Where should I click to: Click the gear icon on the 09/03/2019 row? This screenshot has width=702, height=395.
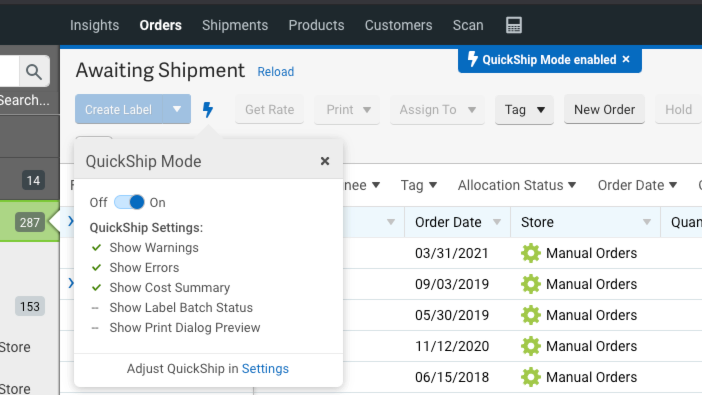point(531,284)
